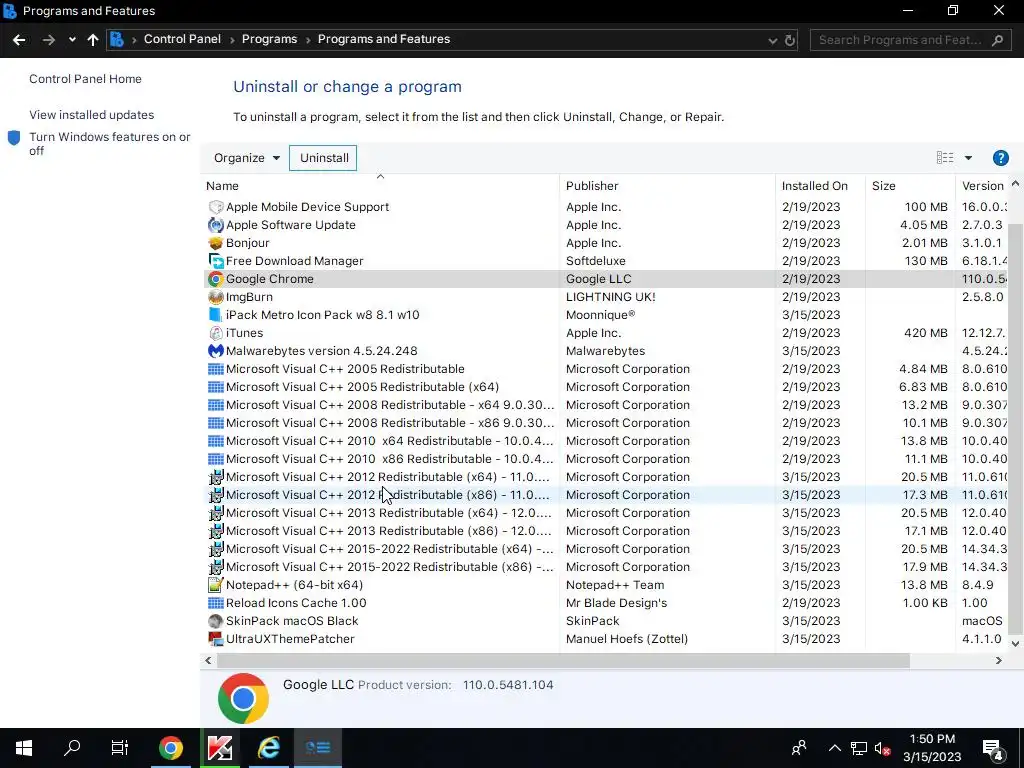Click the Bonjour package icon
This screenshot has width=1024, height=768.
click(216, 243)
